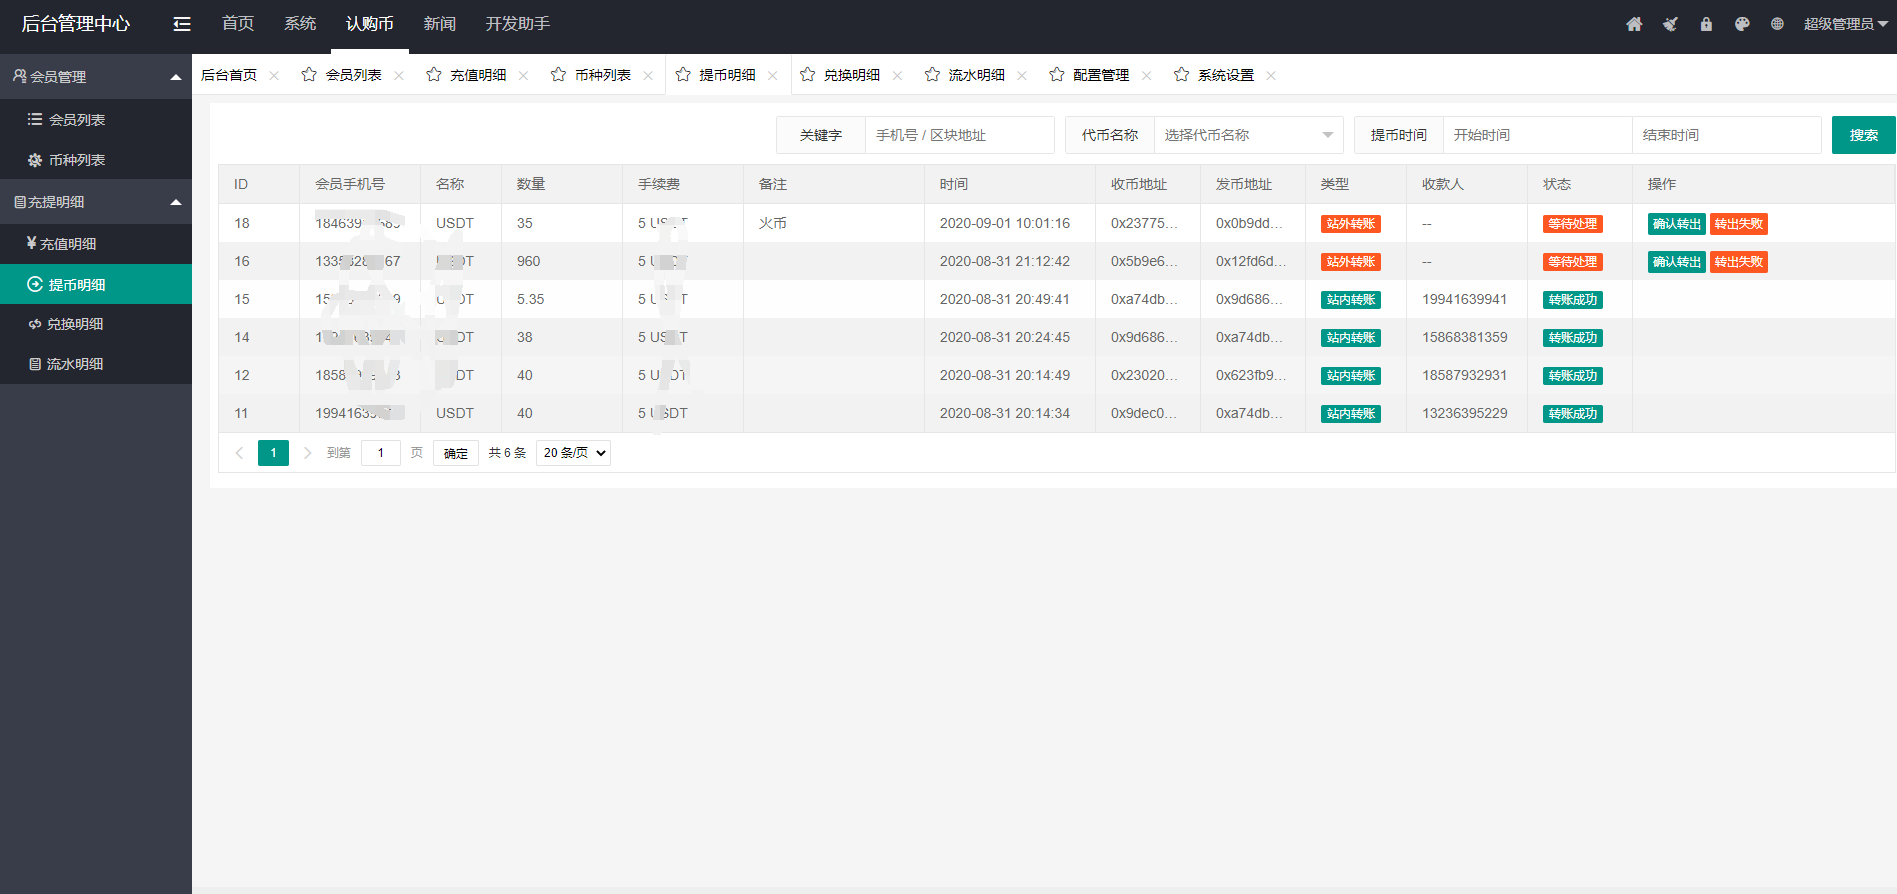This screenshot has height=894, width=1897.
Task: Toggle the sidebar collapse hamburger icon
Action: [x=182, y=24]
